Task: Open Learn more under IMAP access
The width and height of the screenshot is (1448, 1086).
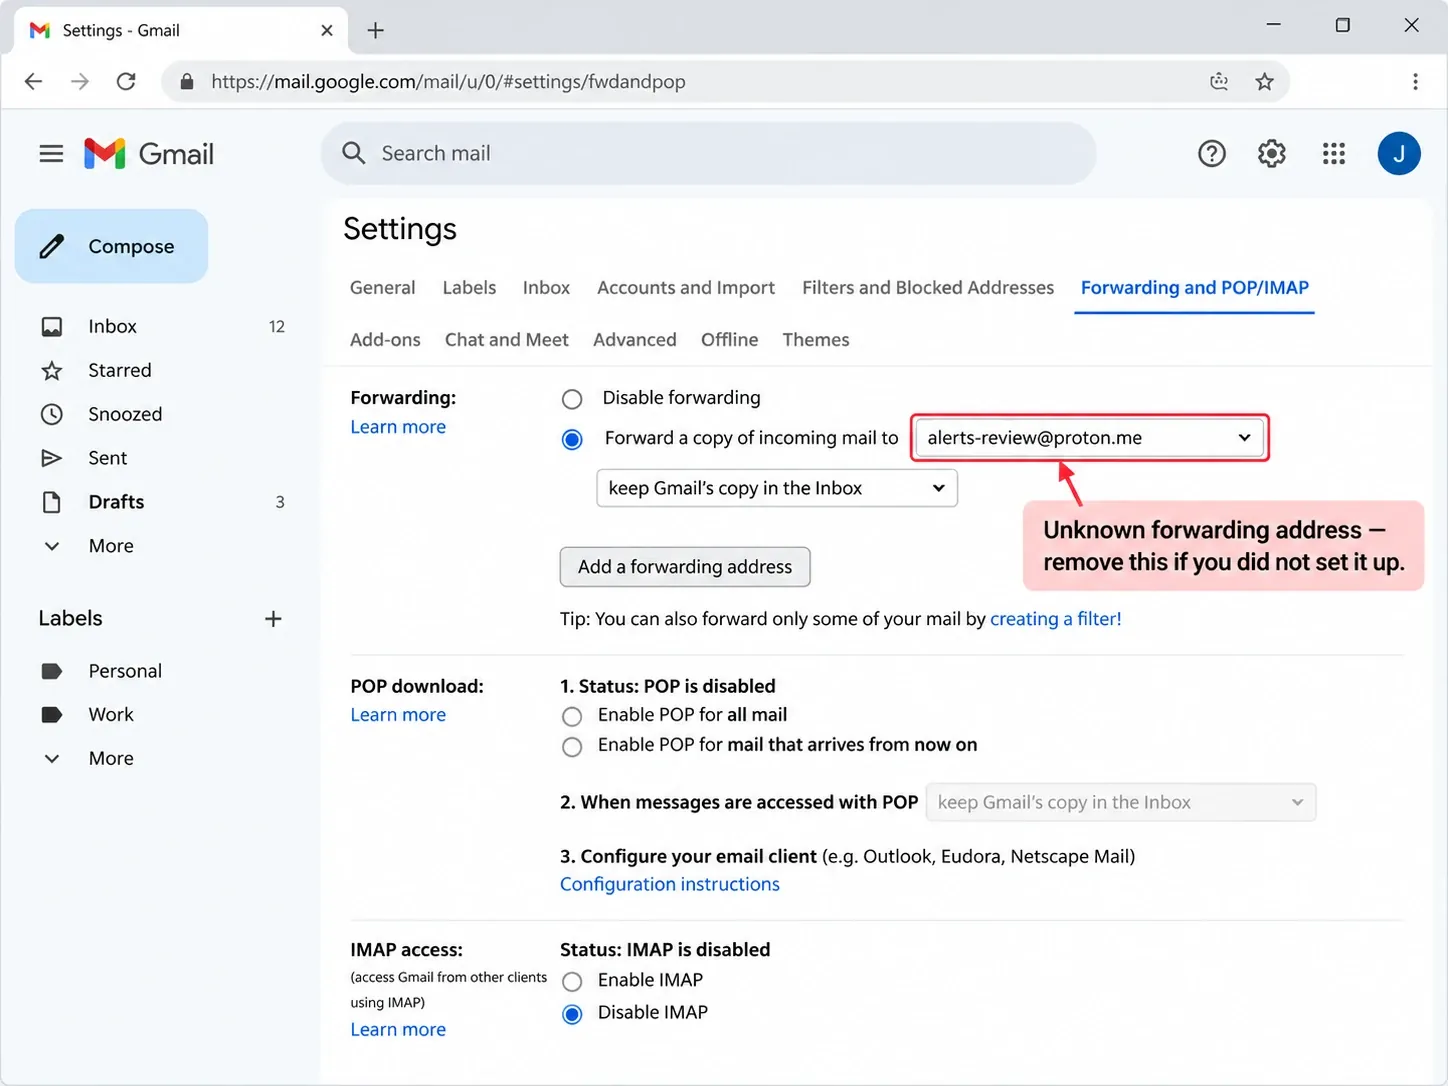Action: pyautogui.click(x=398, y=1029)
